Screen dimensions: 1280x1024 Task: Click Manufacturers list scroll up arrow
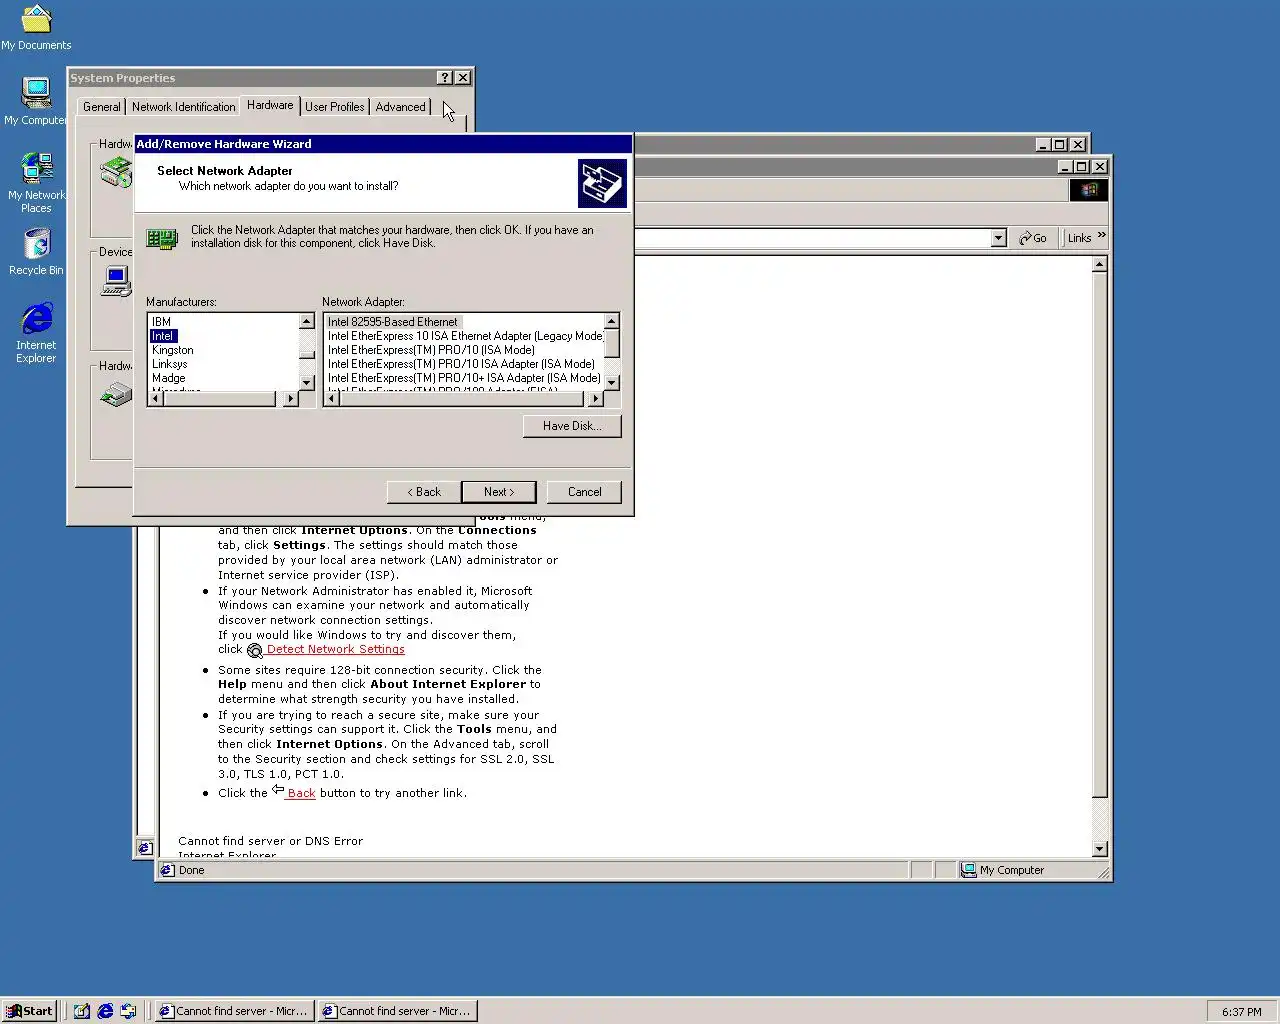307,321
